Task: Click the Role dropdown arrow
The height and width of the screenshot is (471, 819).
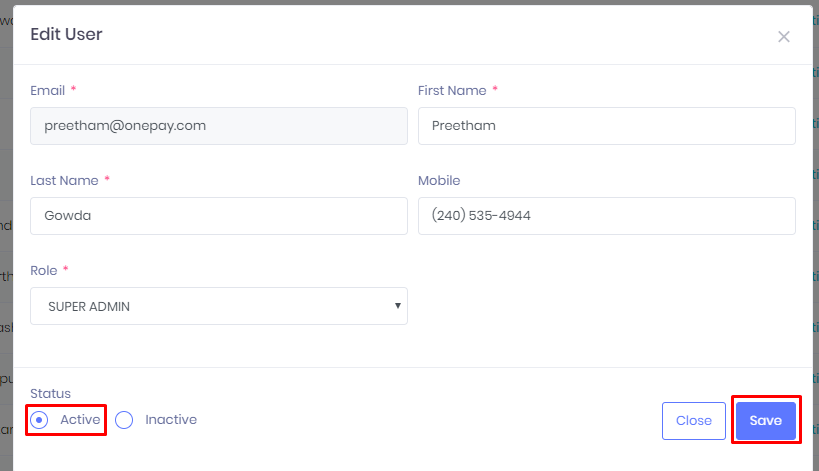Action: [397, 306]
